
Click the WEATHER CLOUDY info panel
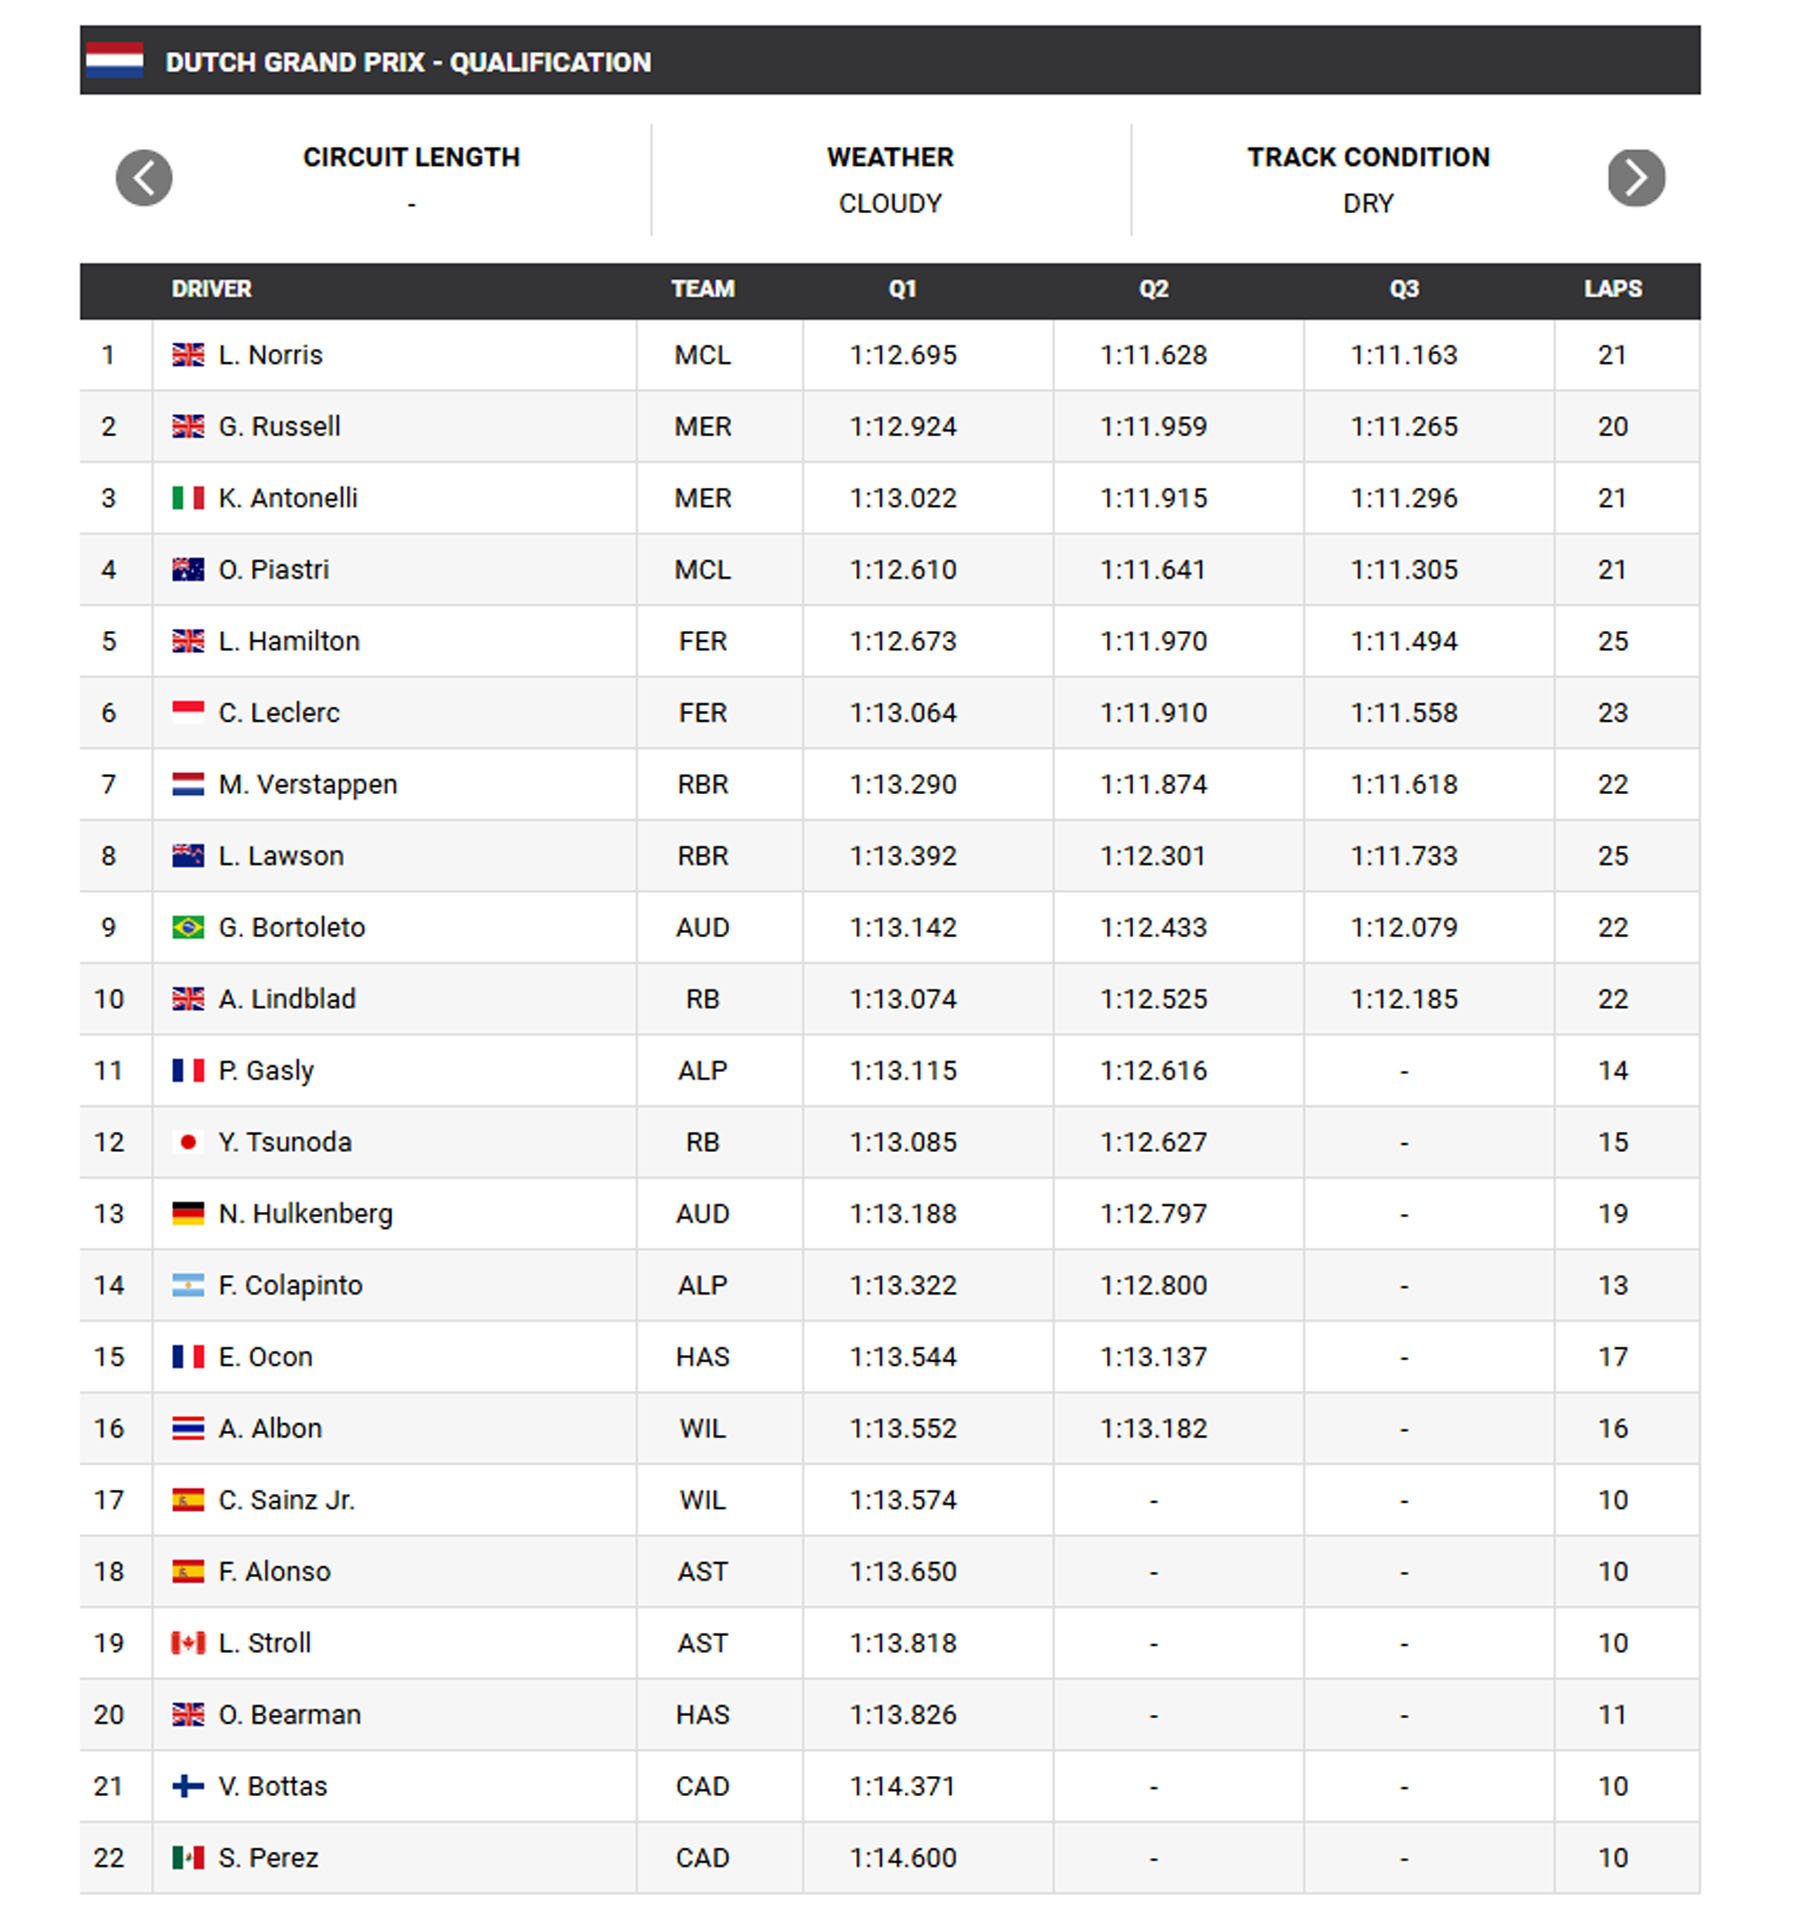point(890,180)
